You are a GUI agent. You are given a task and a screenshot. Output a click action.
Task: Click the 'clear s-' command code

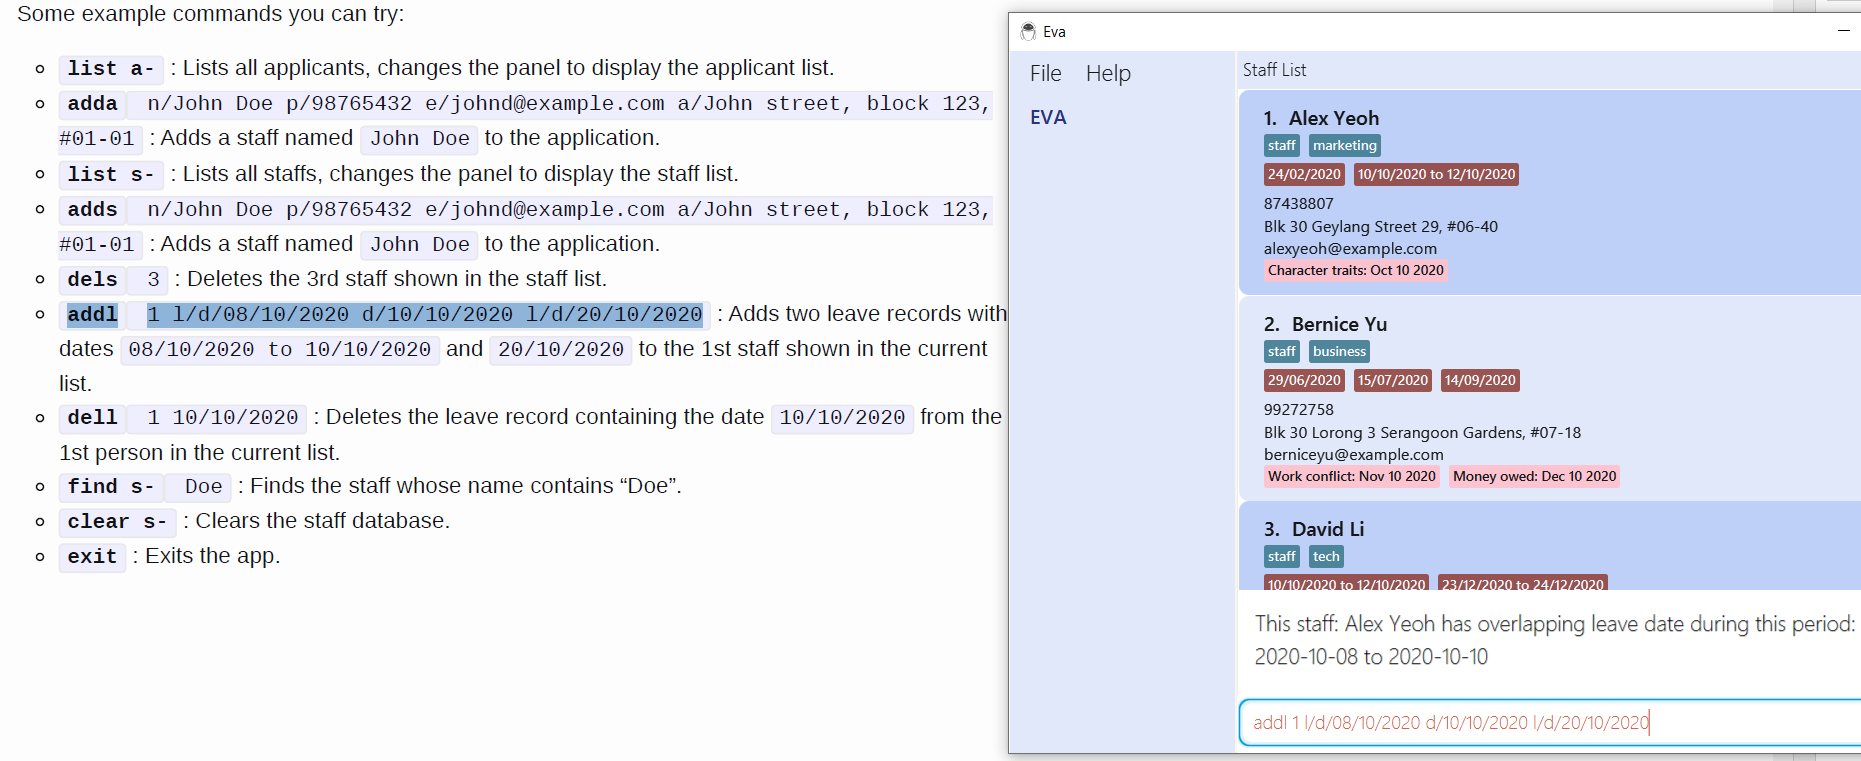tap(117, 521)
